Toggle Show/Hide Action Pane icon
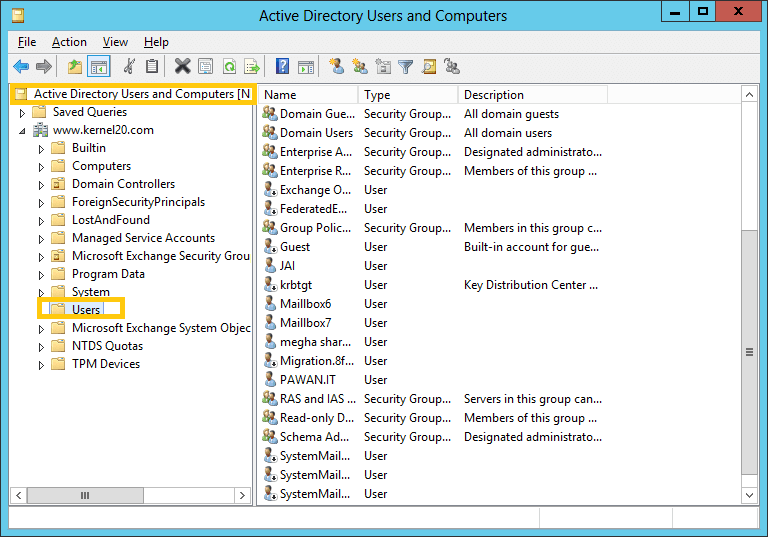 point(306,67)
